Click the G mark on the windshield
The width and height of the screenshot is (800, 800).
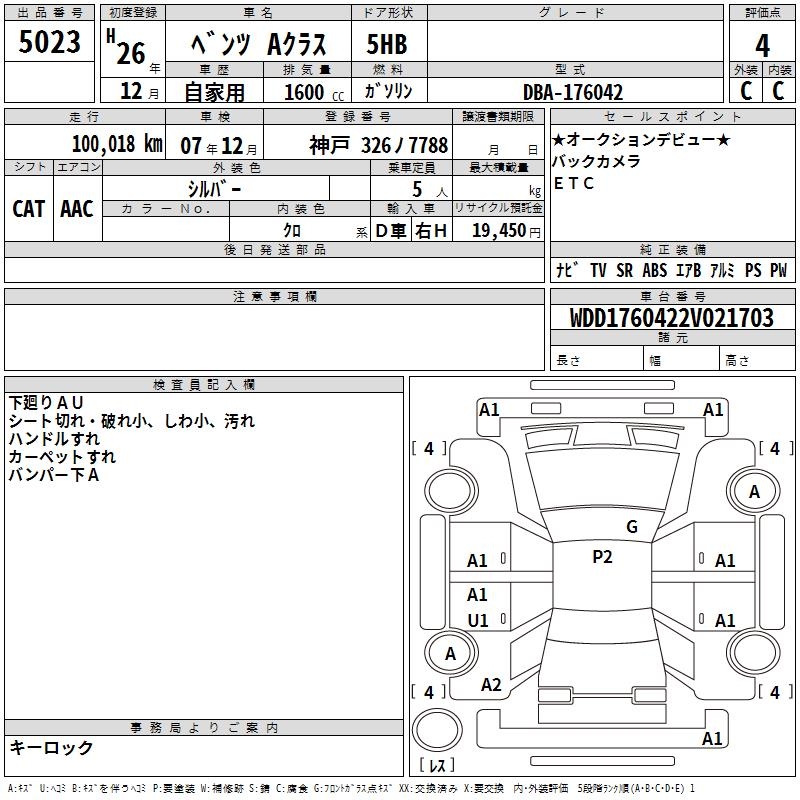631,527
